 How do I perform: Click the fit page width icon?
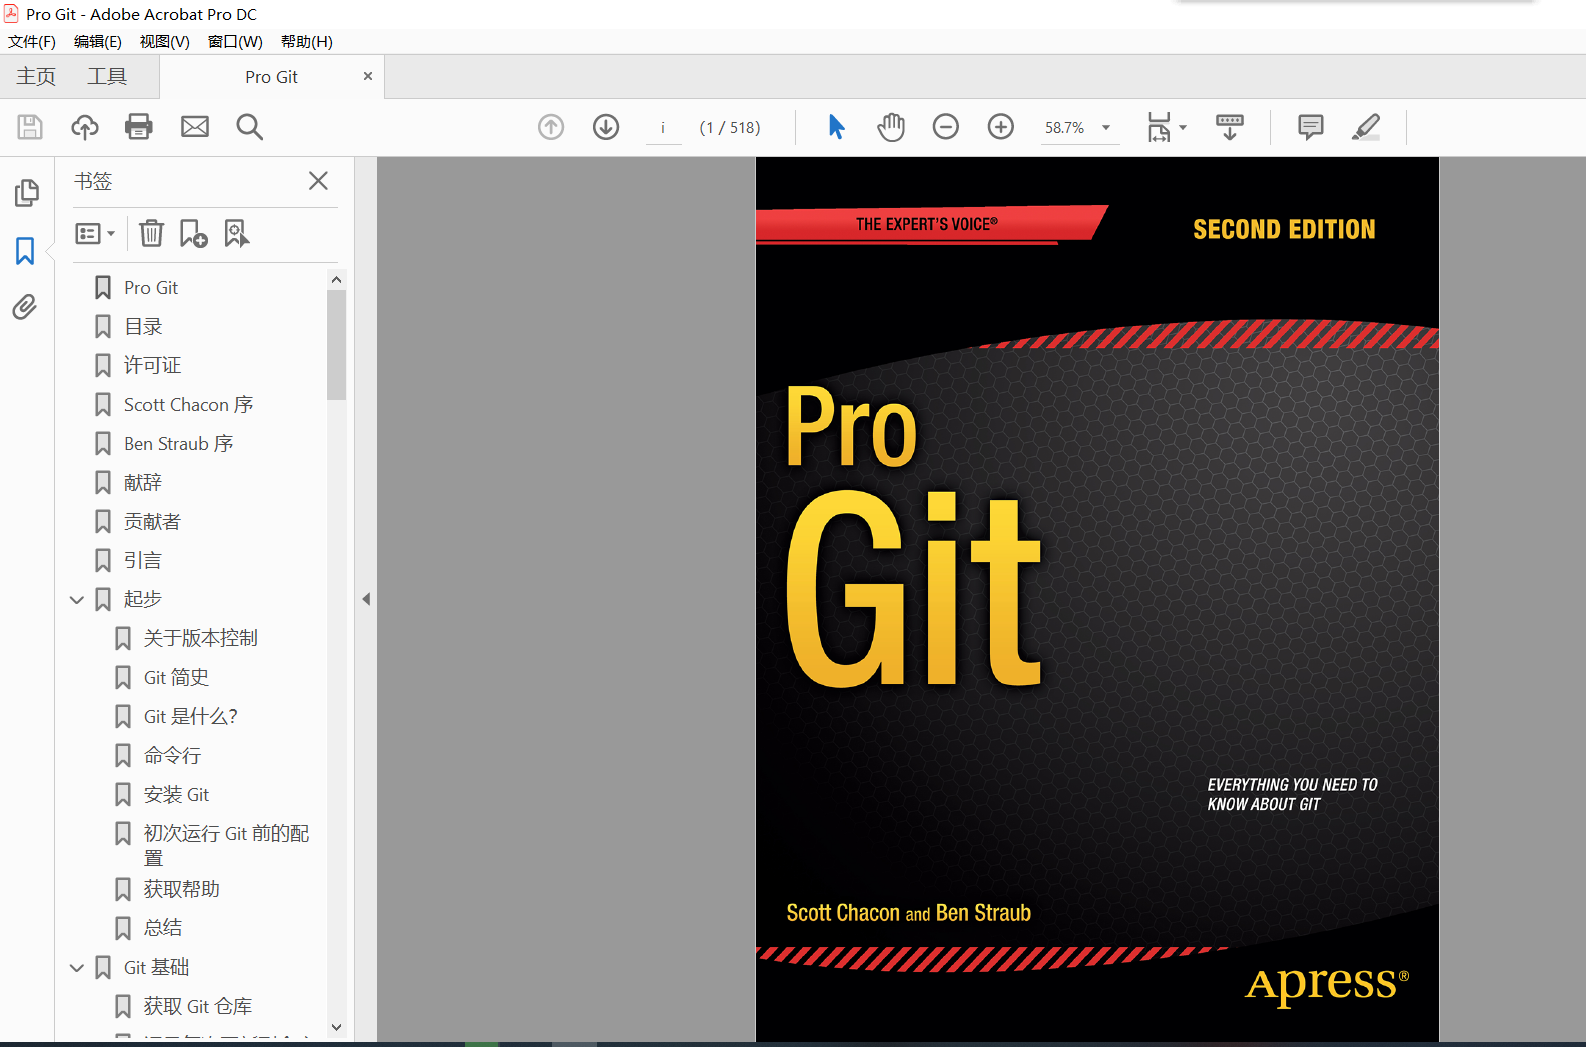pos(1159,127)
